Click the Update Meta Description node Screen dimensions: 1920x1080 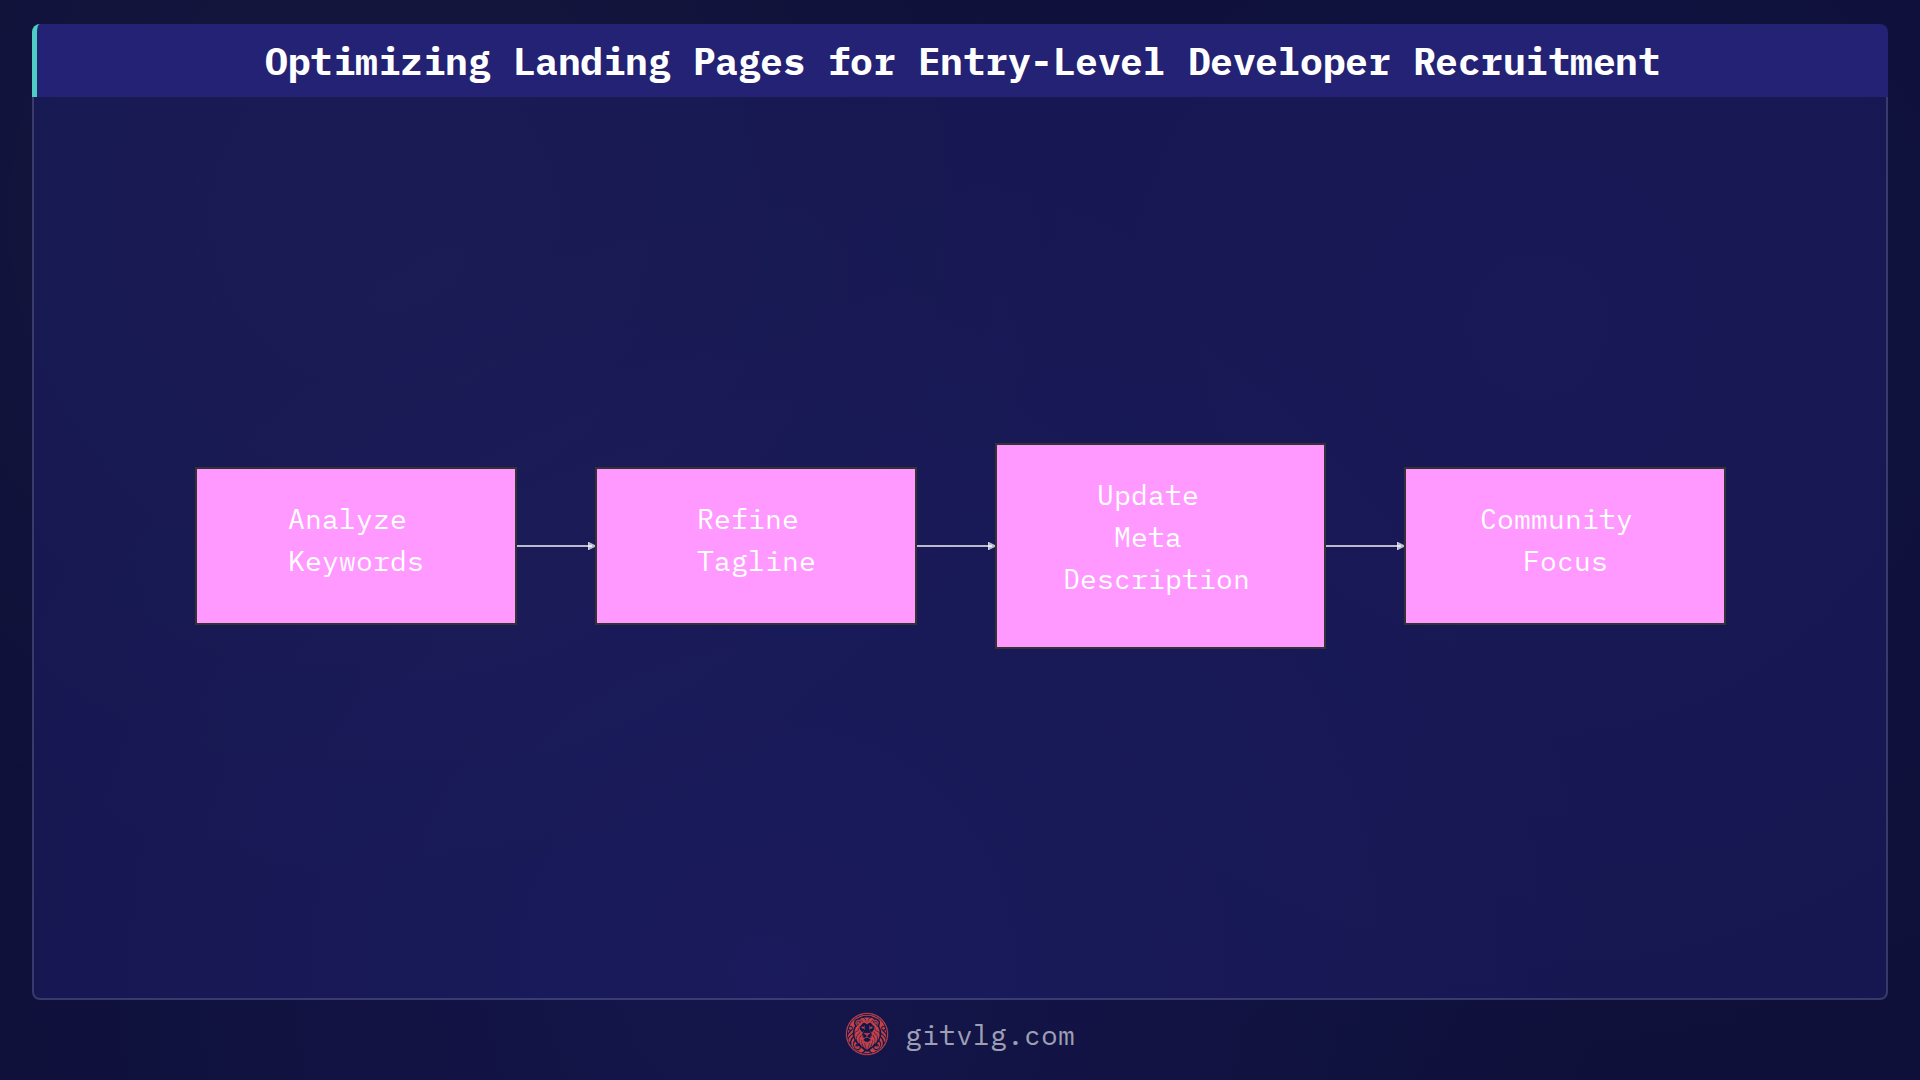1160,546
